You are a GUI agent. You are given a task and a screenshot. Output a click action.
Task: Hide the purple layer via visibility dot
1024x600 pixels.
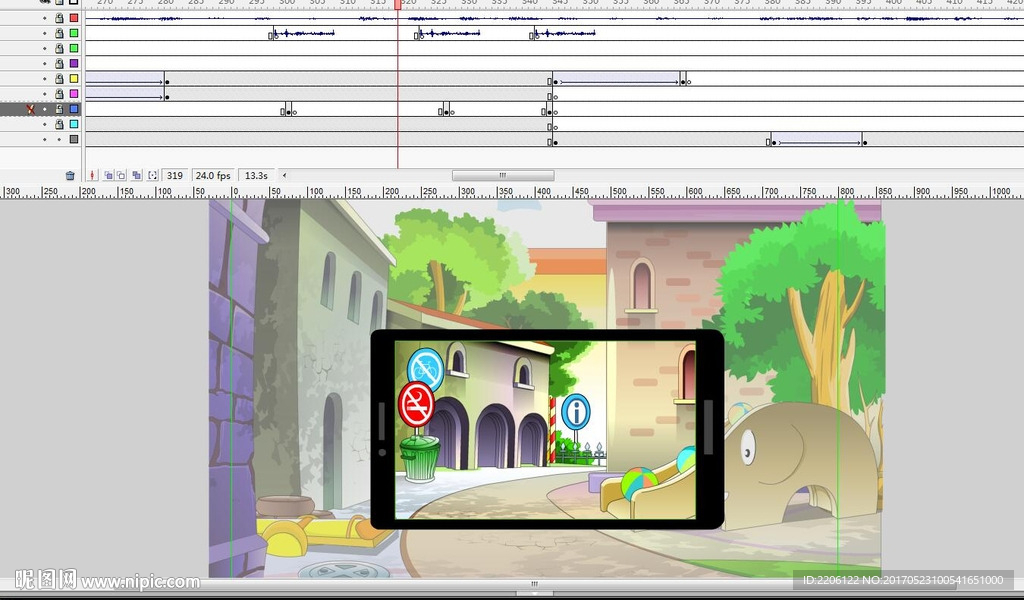[44, 63]
